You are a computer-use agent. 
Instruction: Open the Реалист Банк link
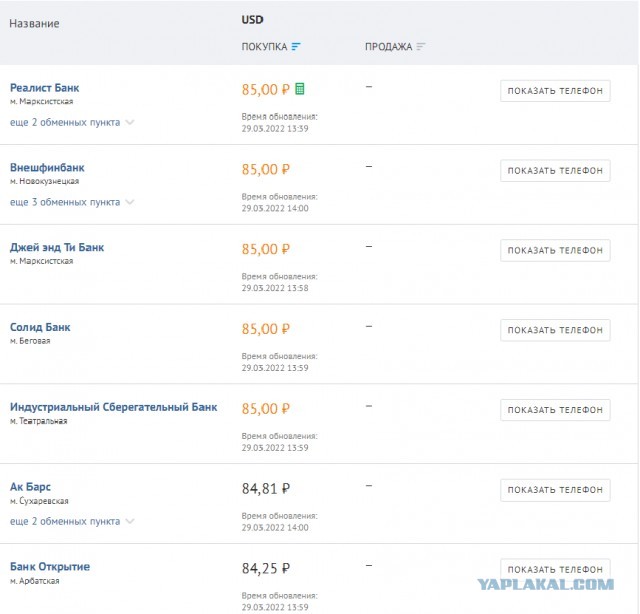tap(44, 88)
